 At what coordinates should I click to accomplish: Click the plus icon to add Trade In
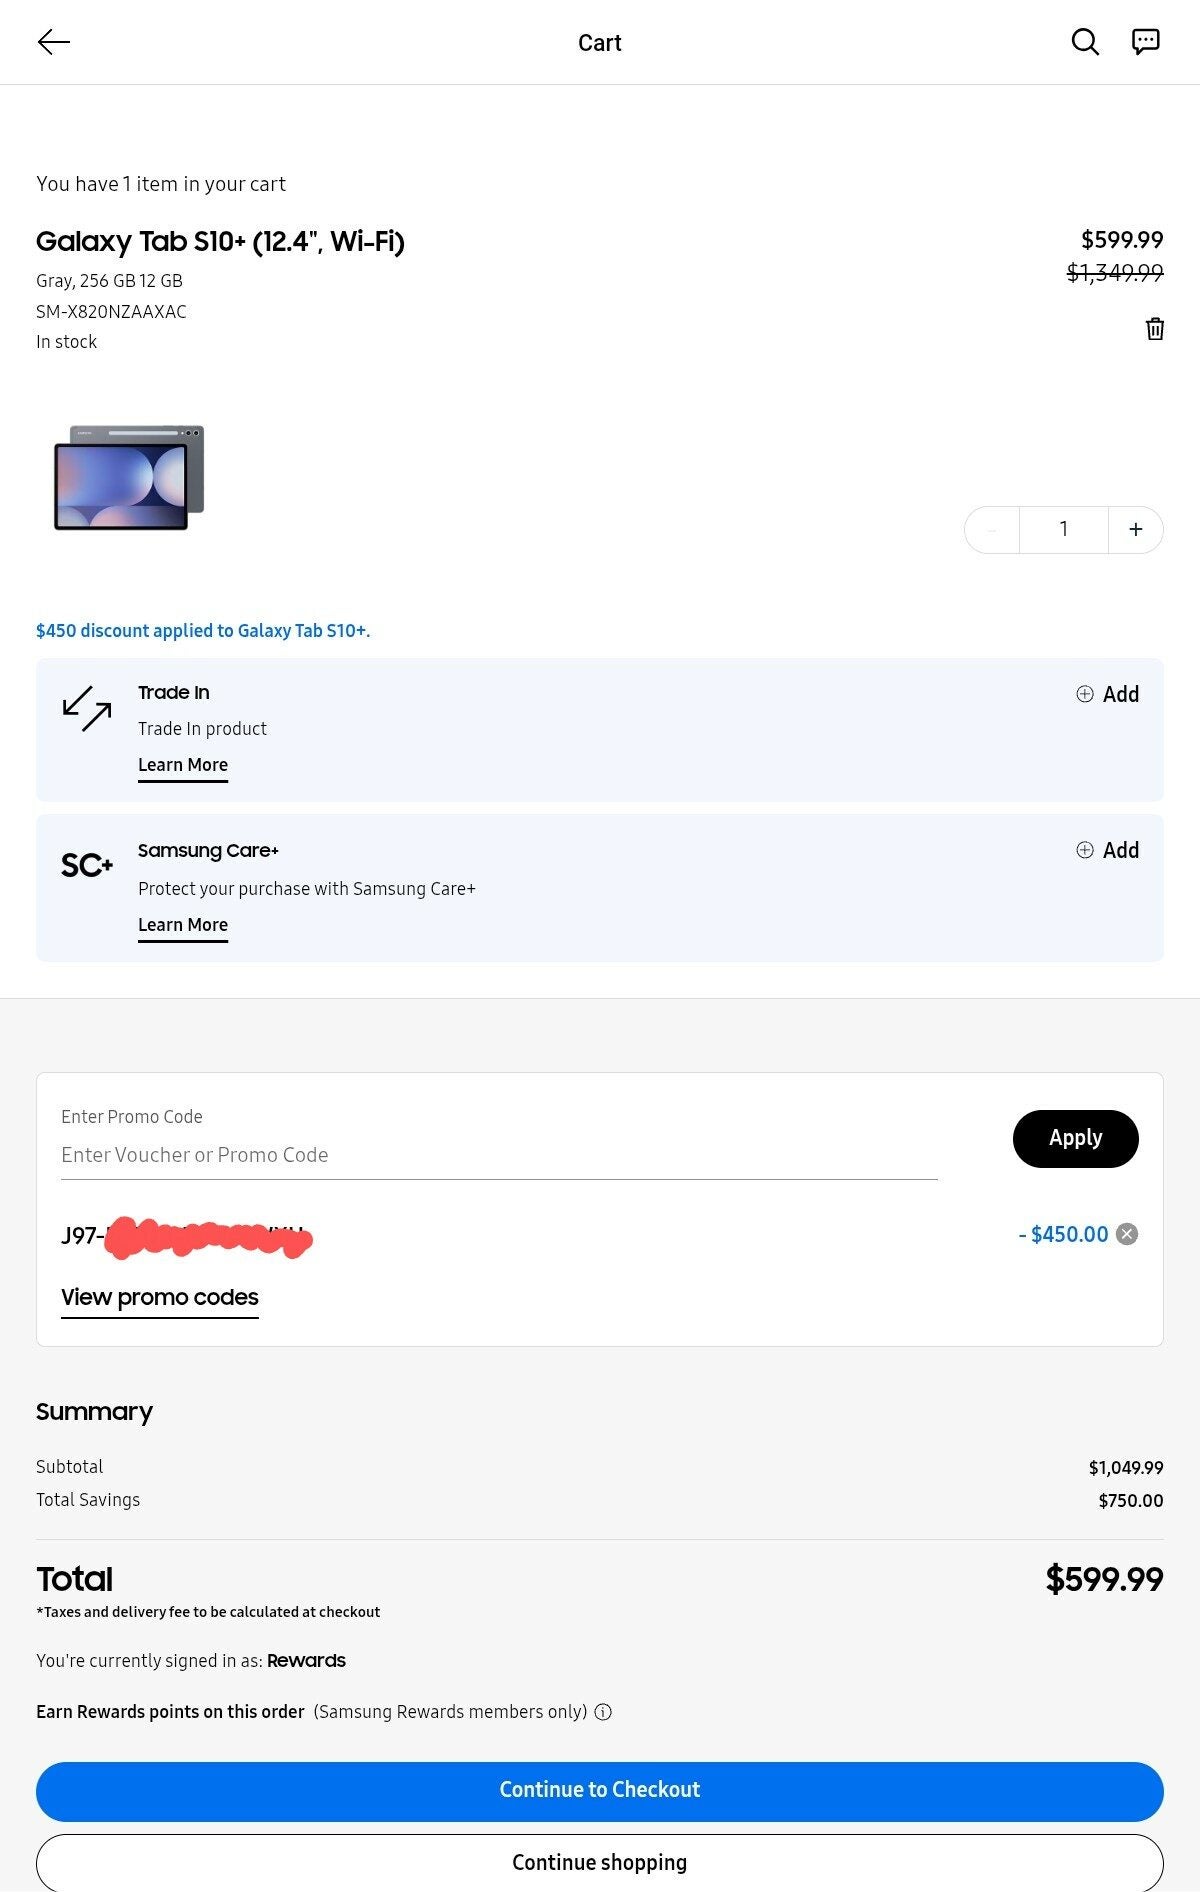pos(1086,694)
